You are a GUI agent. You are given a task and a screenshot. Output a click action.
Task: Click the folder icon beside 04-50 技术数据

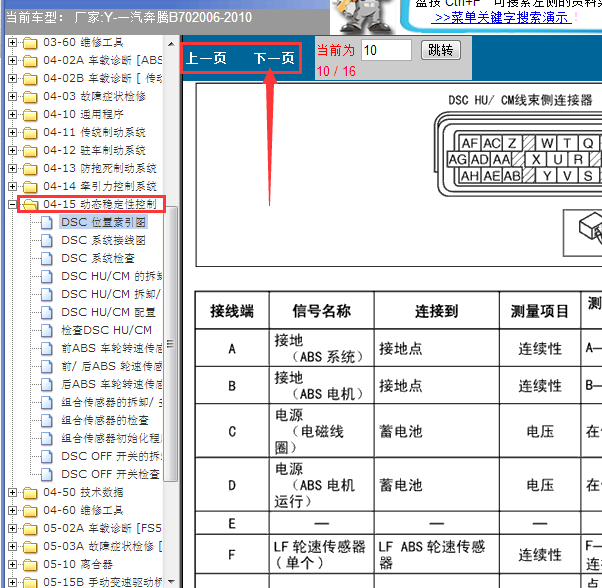point(30,493)
